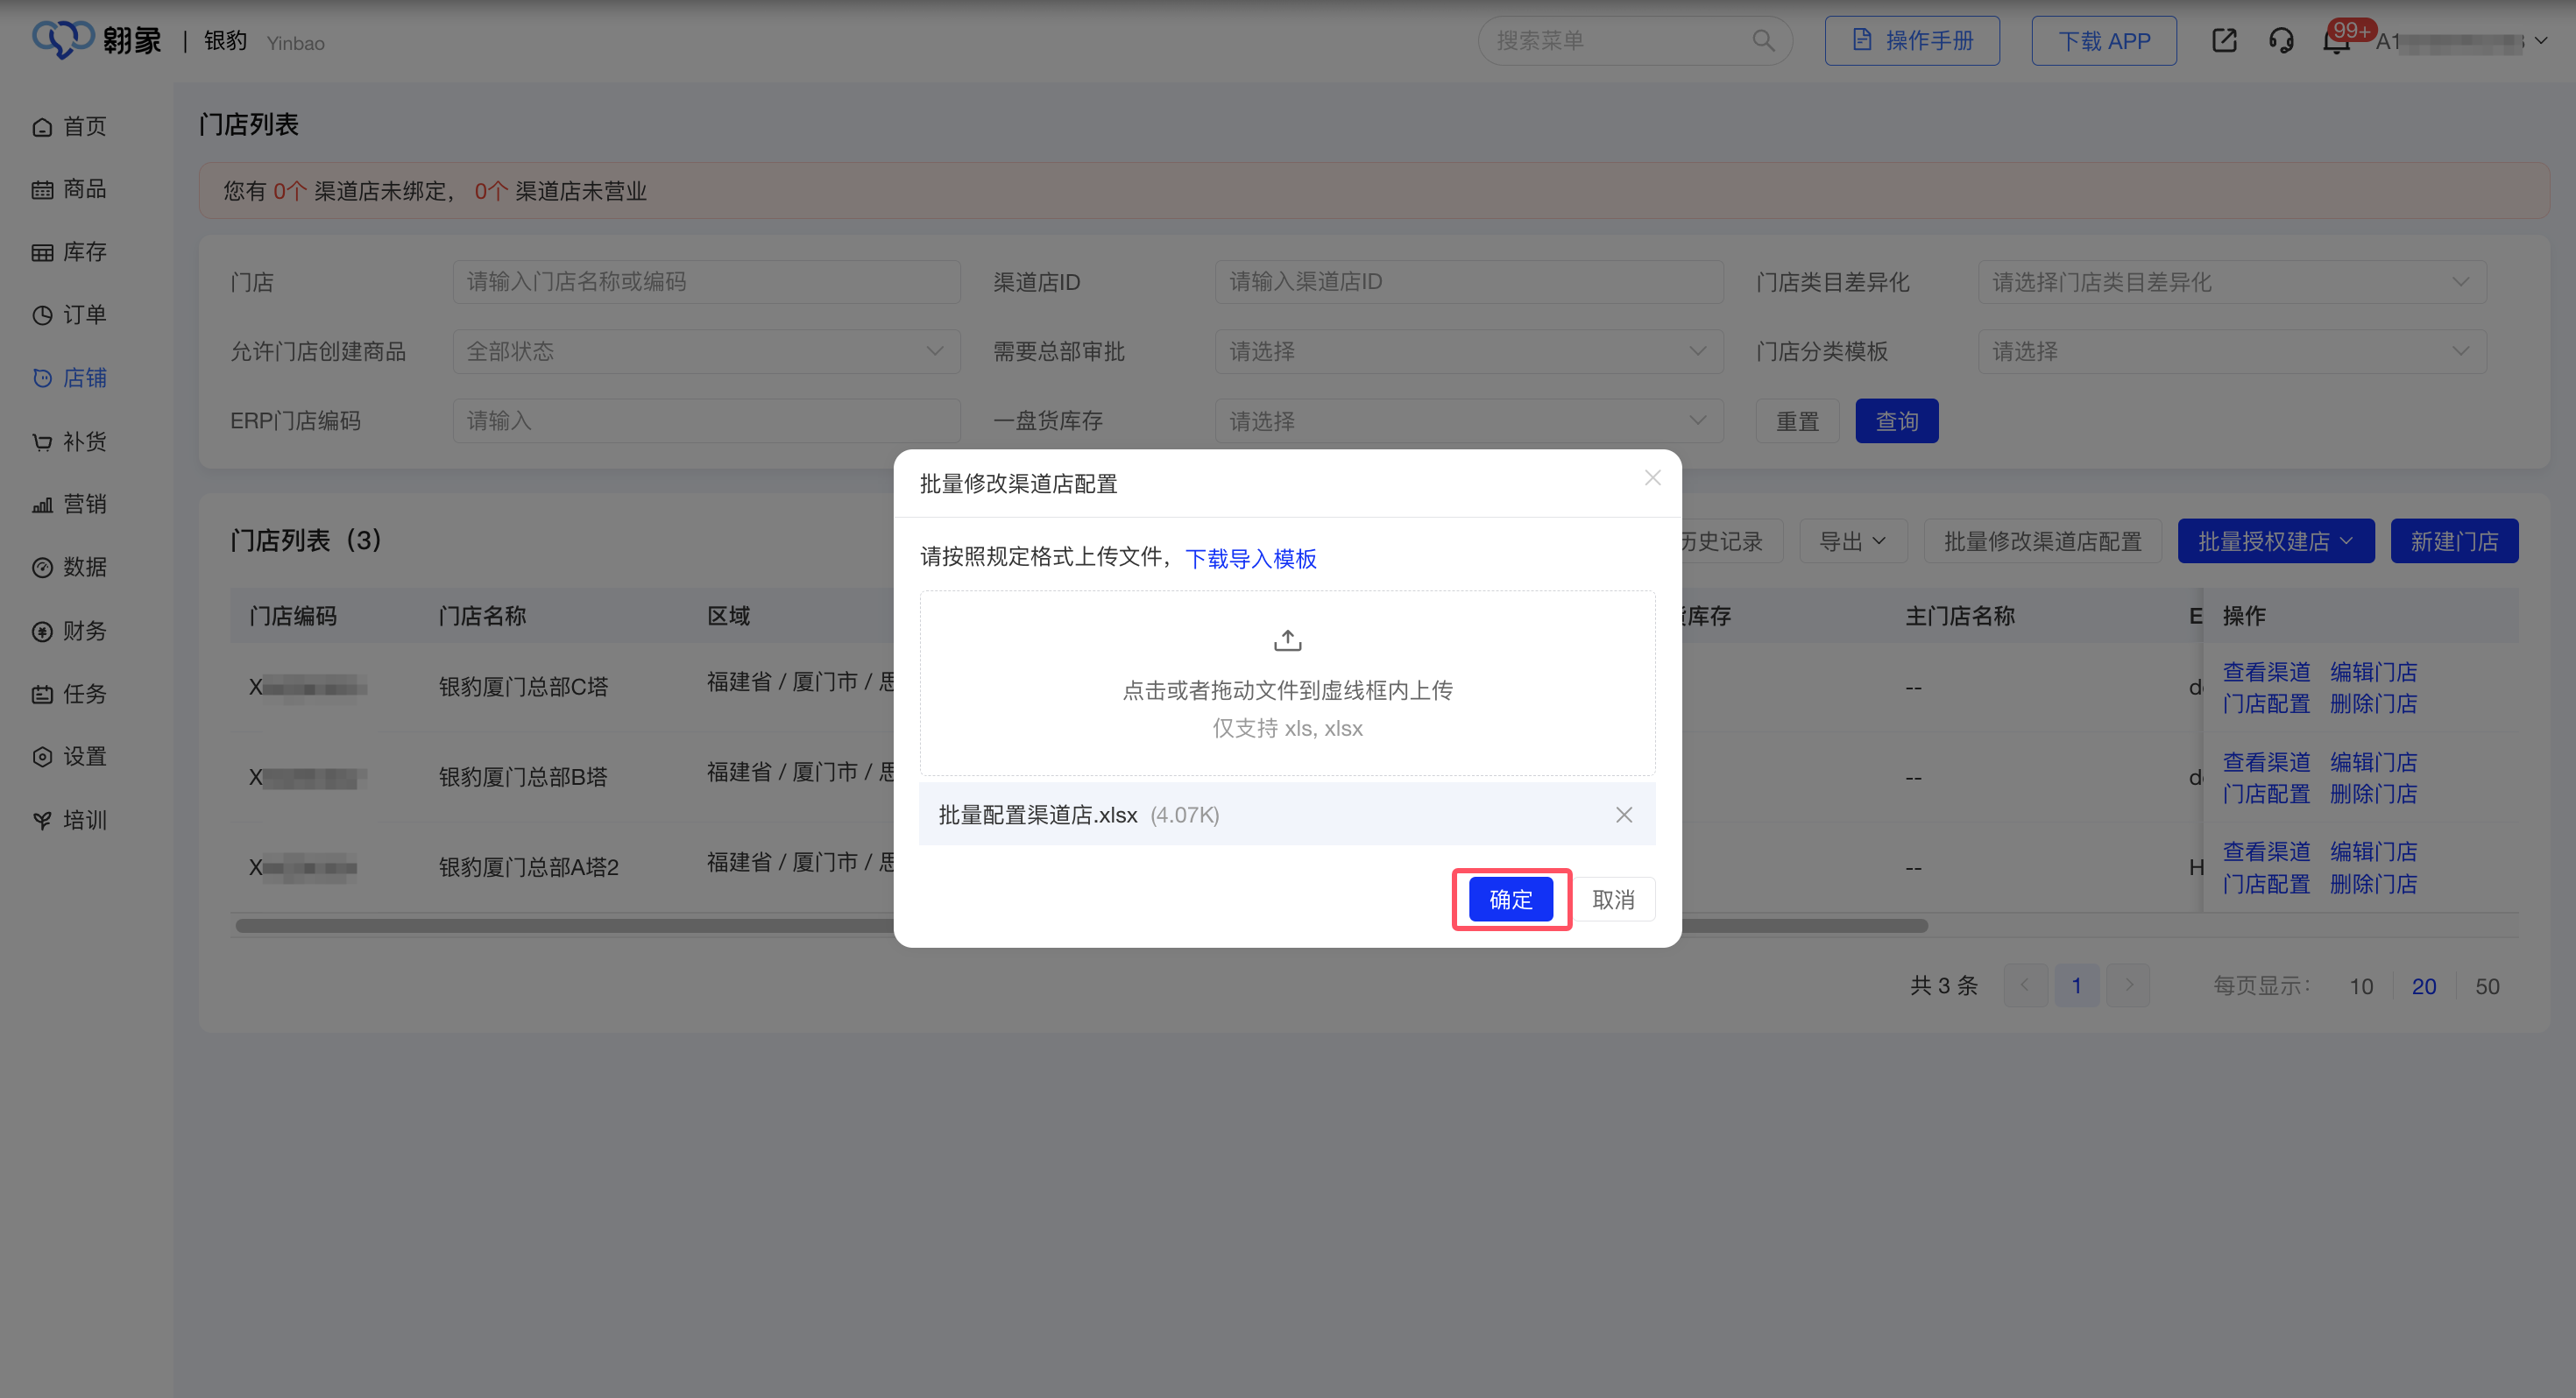
Task: Open the external link icon in the top bar
Action: pyautogui.click(x=2224, y=41)
